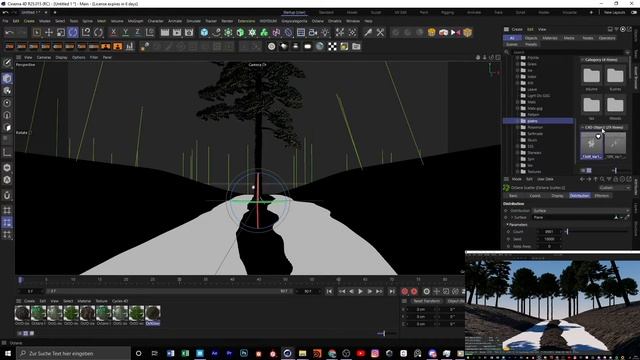640x360 pixels.
Task: Open Photoshop from the taskbar
Action: (x=244, y=353)
